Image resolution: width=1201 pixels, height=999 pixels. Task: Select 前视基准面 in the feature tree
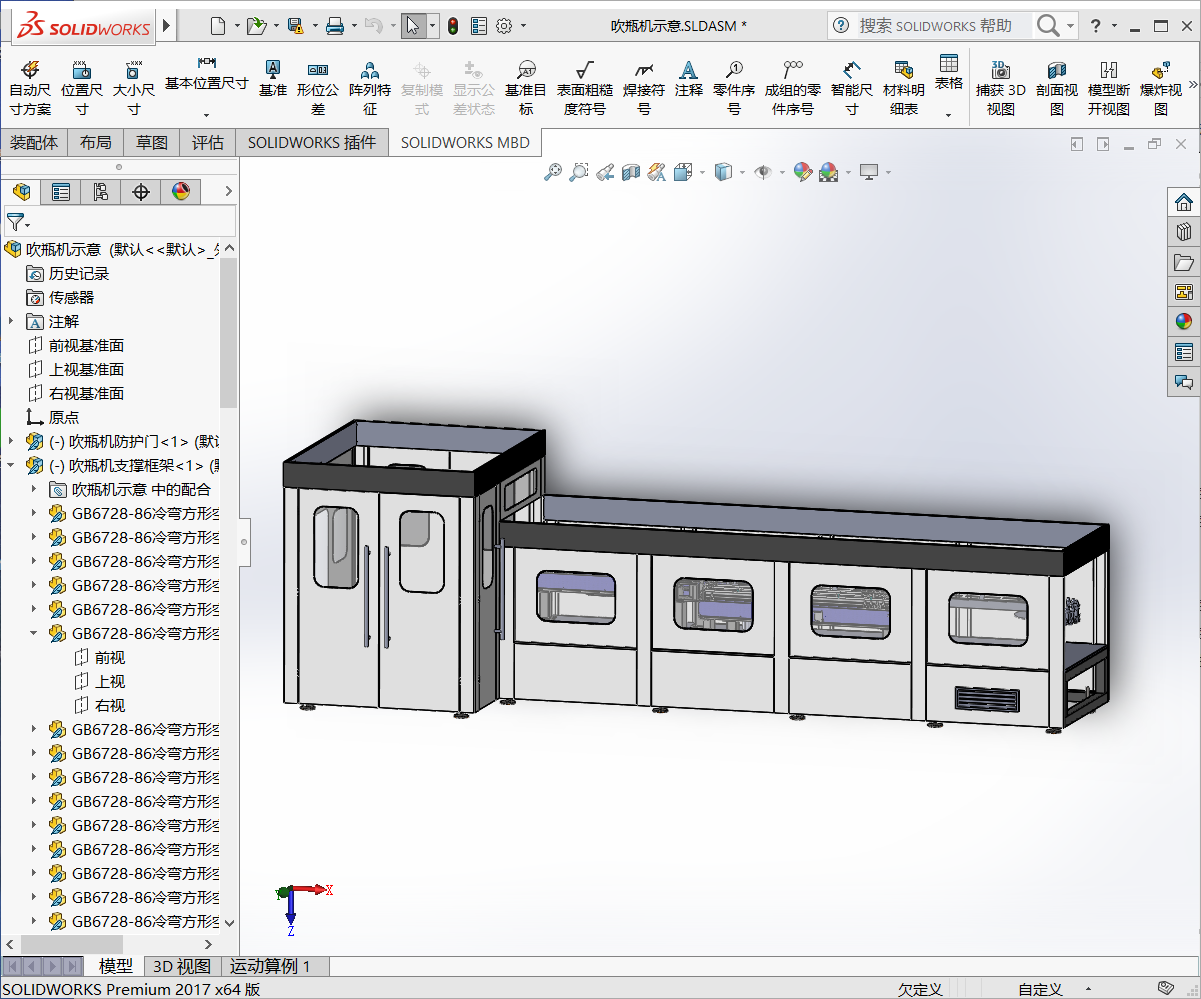point(86,345)
